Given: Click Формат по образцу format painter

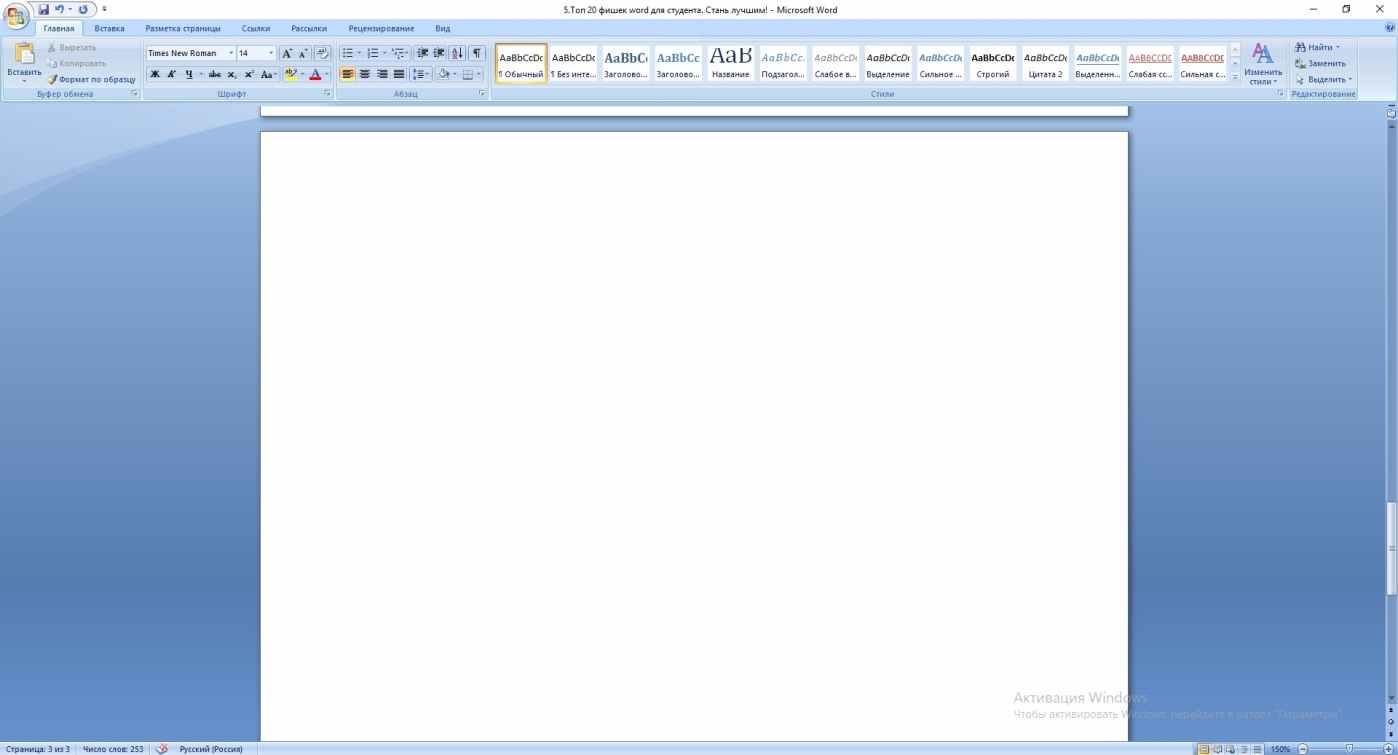Looking at the screenshot, I should click(91, 79).
